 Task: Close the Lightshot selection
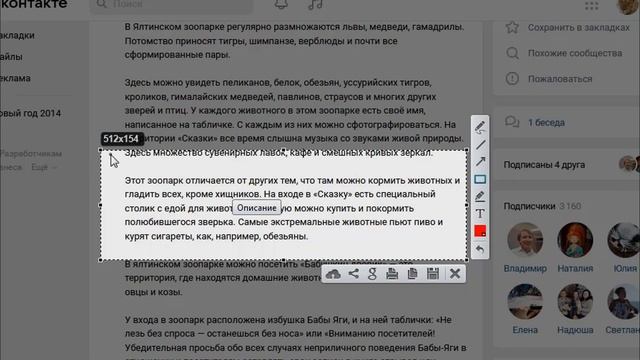(x=455, y=273)
